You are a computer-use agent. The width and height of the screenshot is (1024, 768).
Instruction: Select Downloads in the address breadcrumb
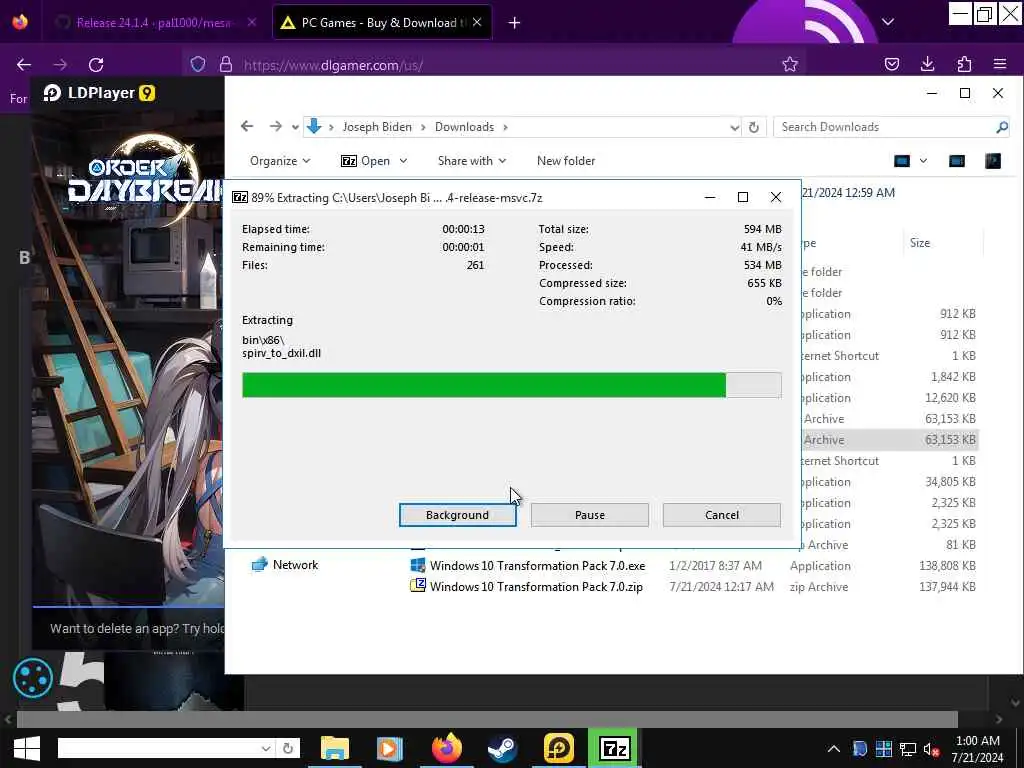coord(464,127)
